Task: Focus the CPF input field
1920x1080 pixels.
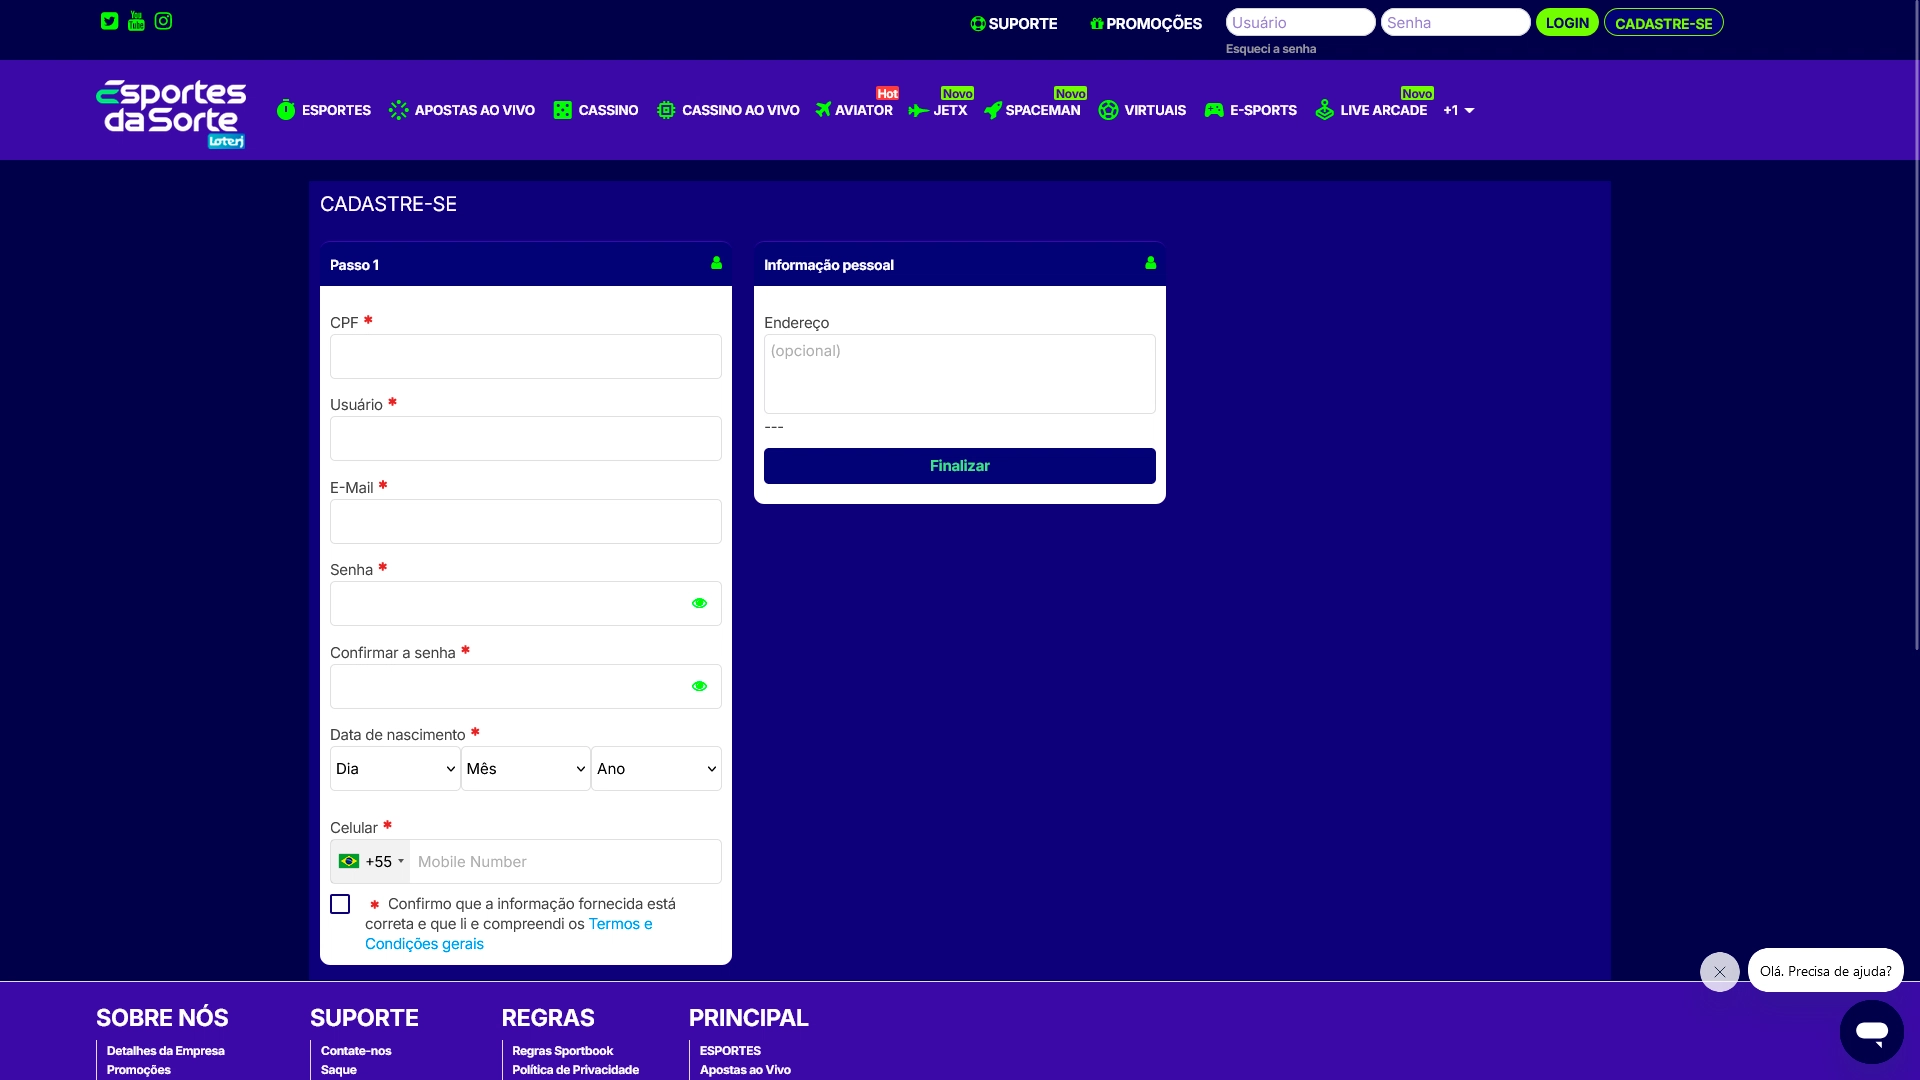Action: pyautogui.click(x=525, y=356)
